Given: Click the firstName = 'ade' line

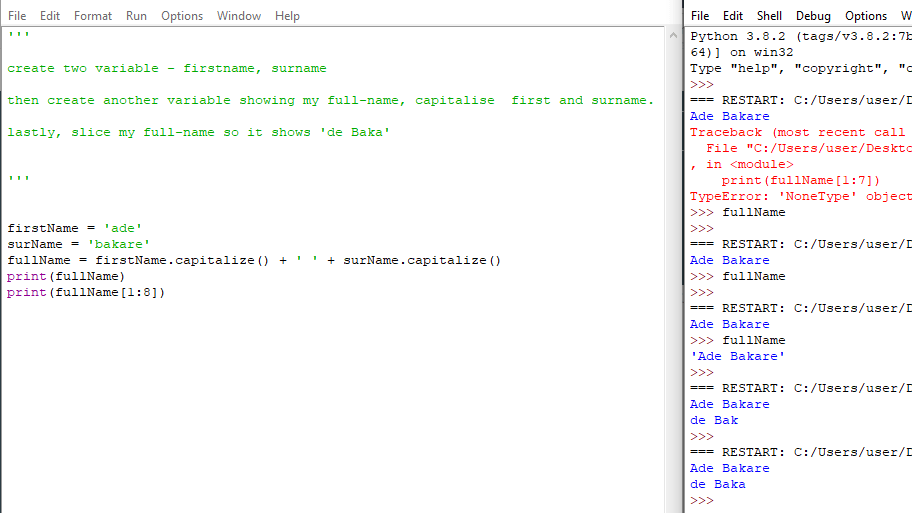Looking at the screenshot, I should click(x=74, y=228).
